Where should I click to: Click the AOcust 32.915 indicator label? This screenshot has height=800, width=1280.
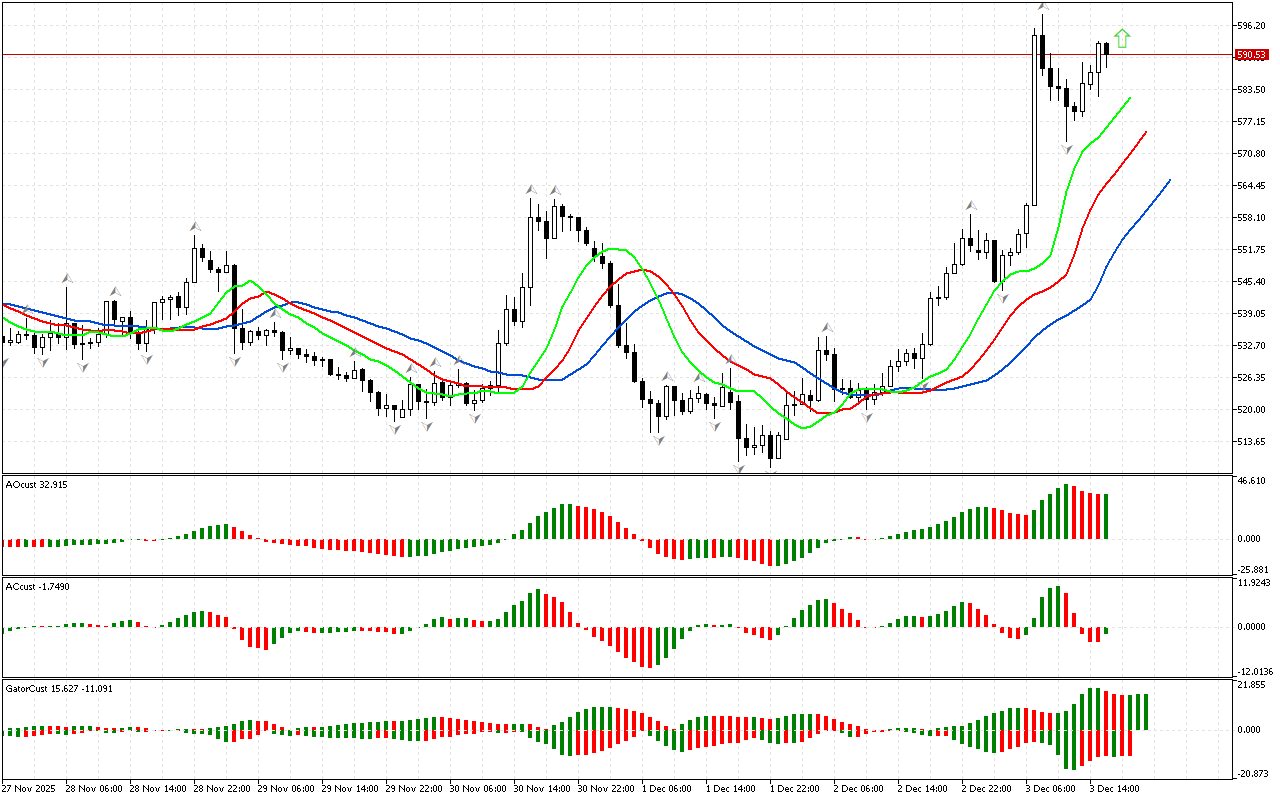(34, 484)
